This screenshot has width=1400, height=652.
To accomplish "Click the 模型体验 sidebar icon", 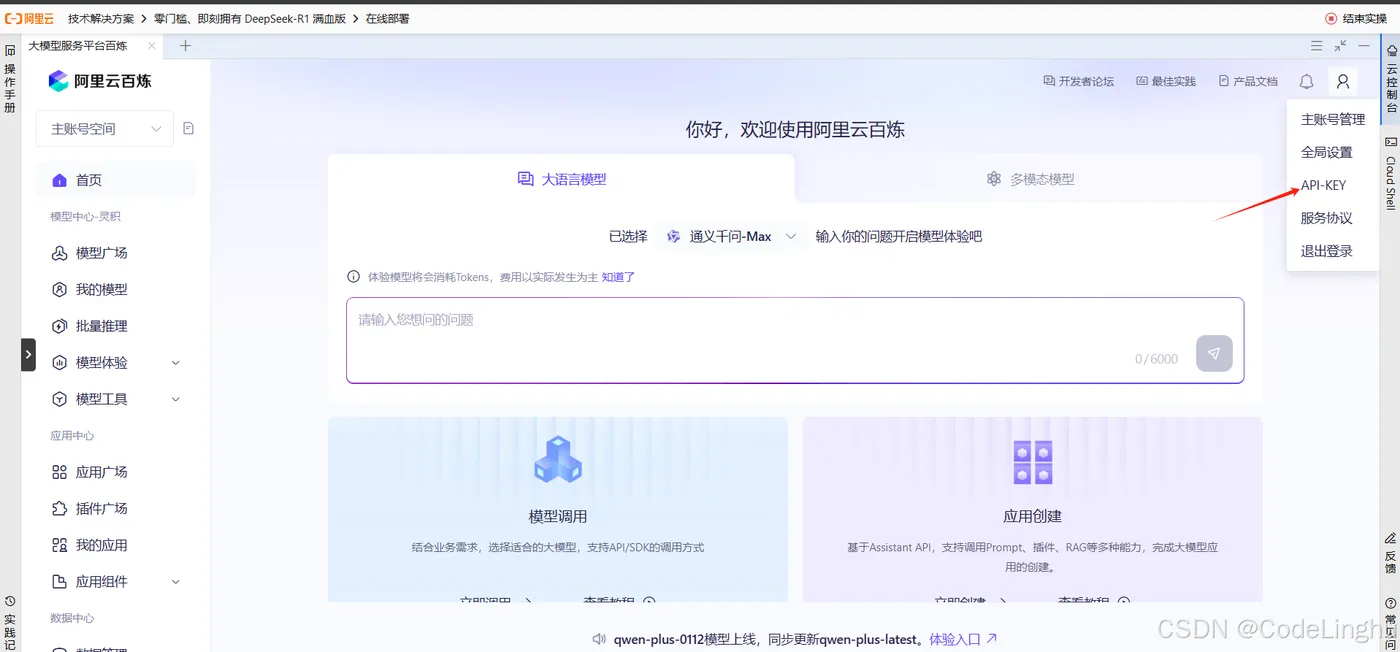I will click(59, 362).
